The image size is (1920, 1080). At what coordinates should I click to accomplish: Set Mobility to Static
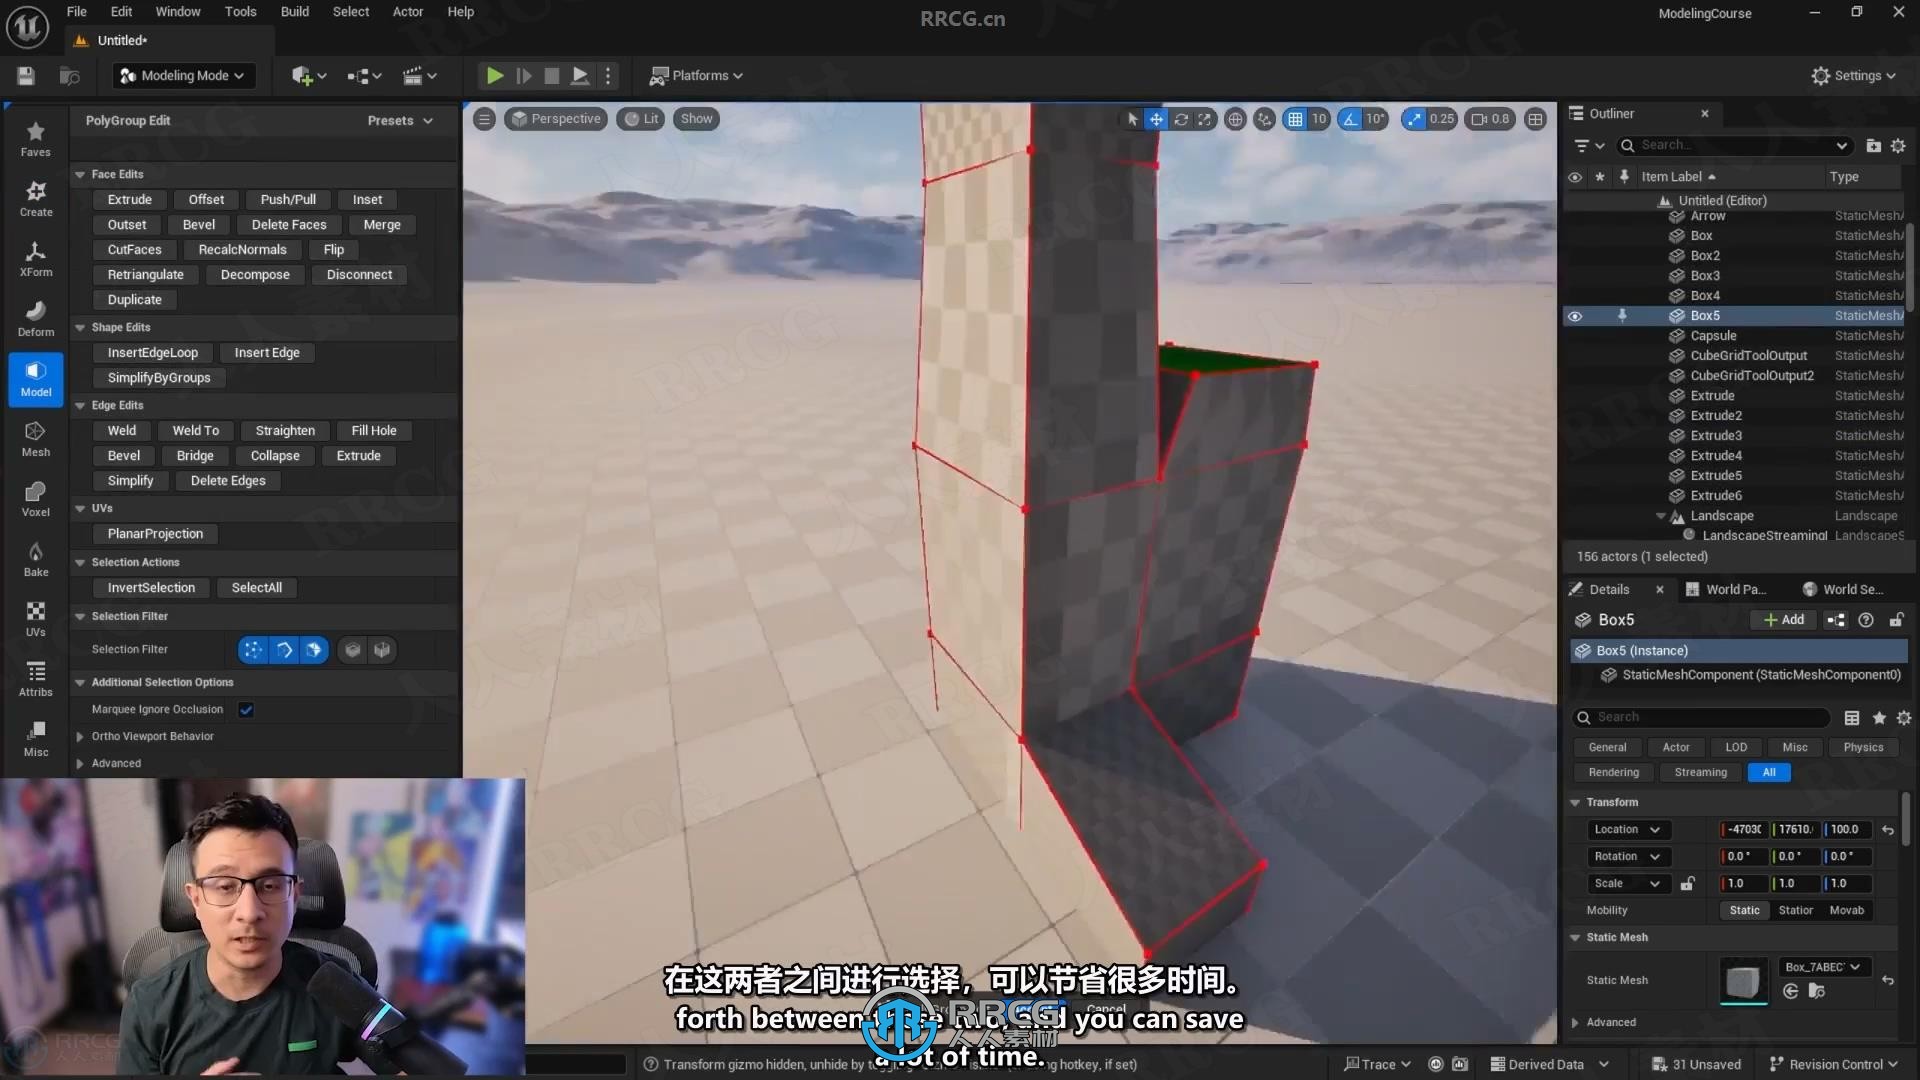(x=1744, y=911)
